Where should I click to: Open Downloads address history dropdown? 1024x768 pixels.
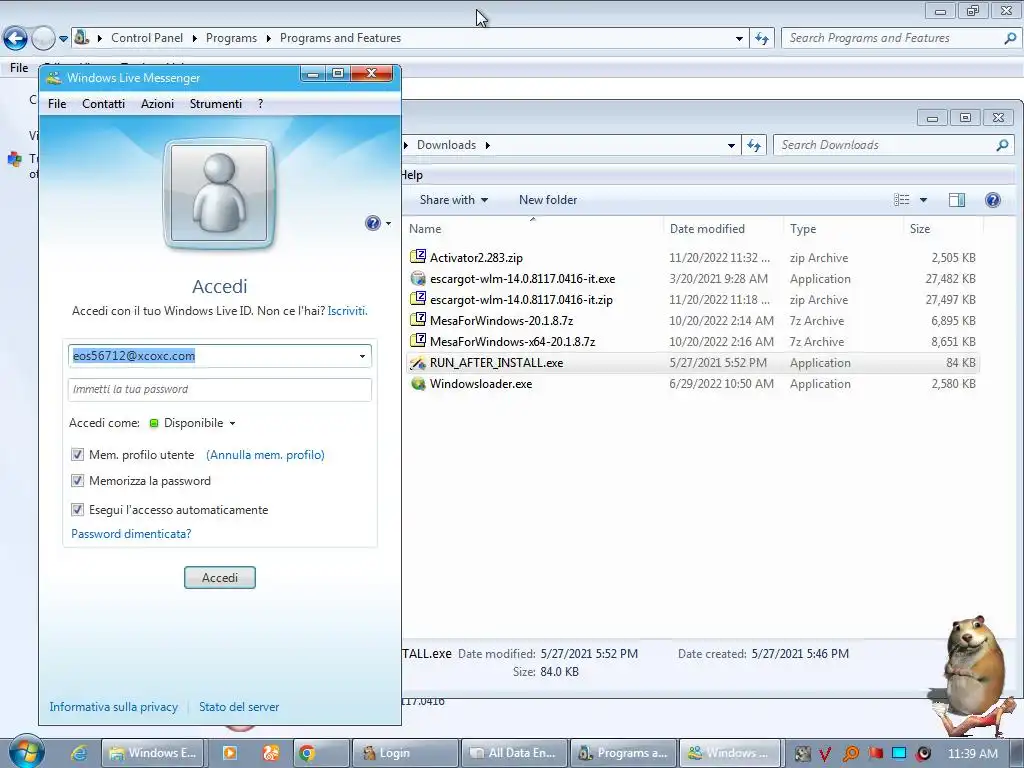pos(731,146)
